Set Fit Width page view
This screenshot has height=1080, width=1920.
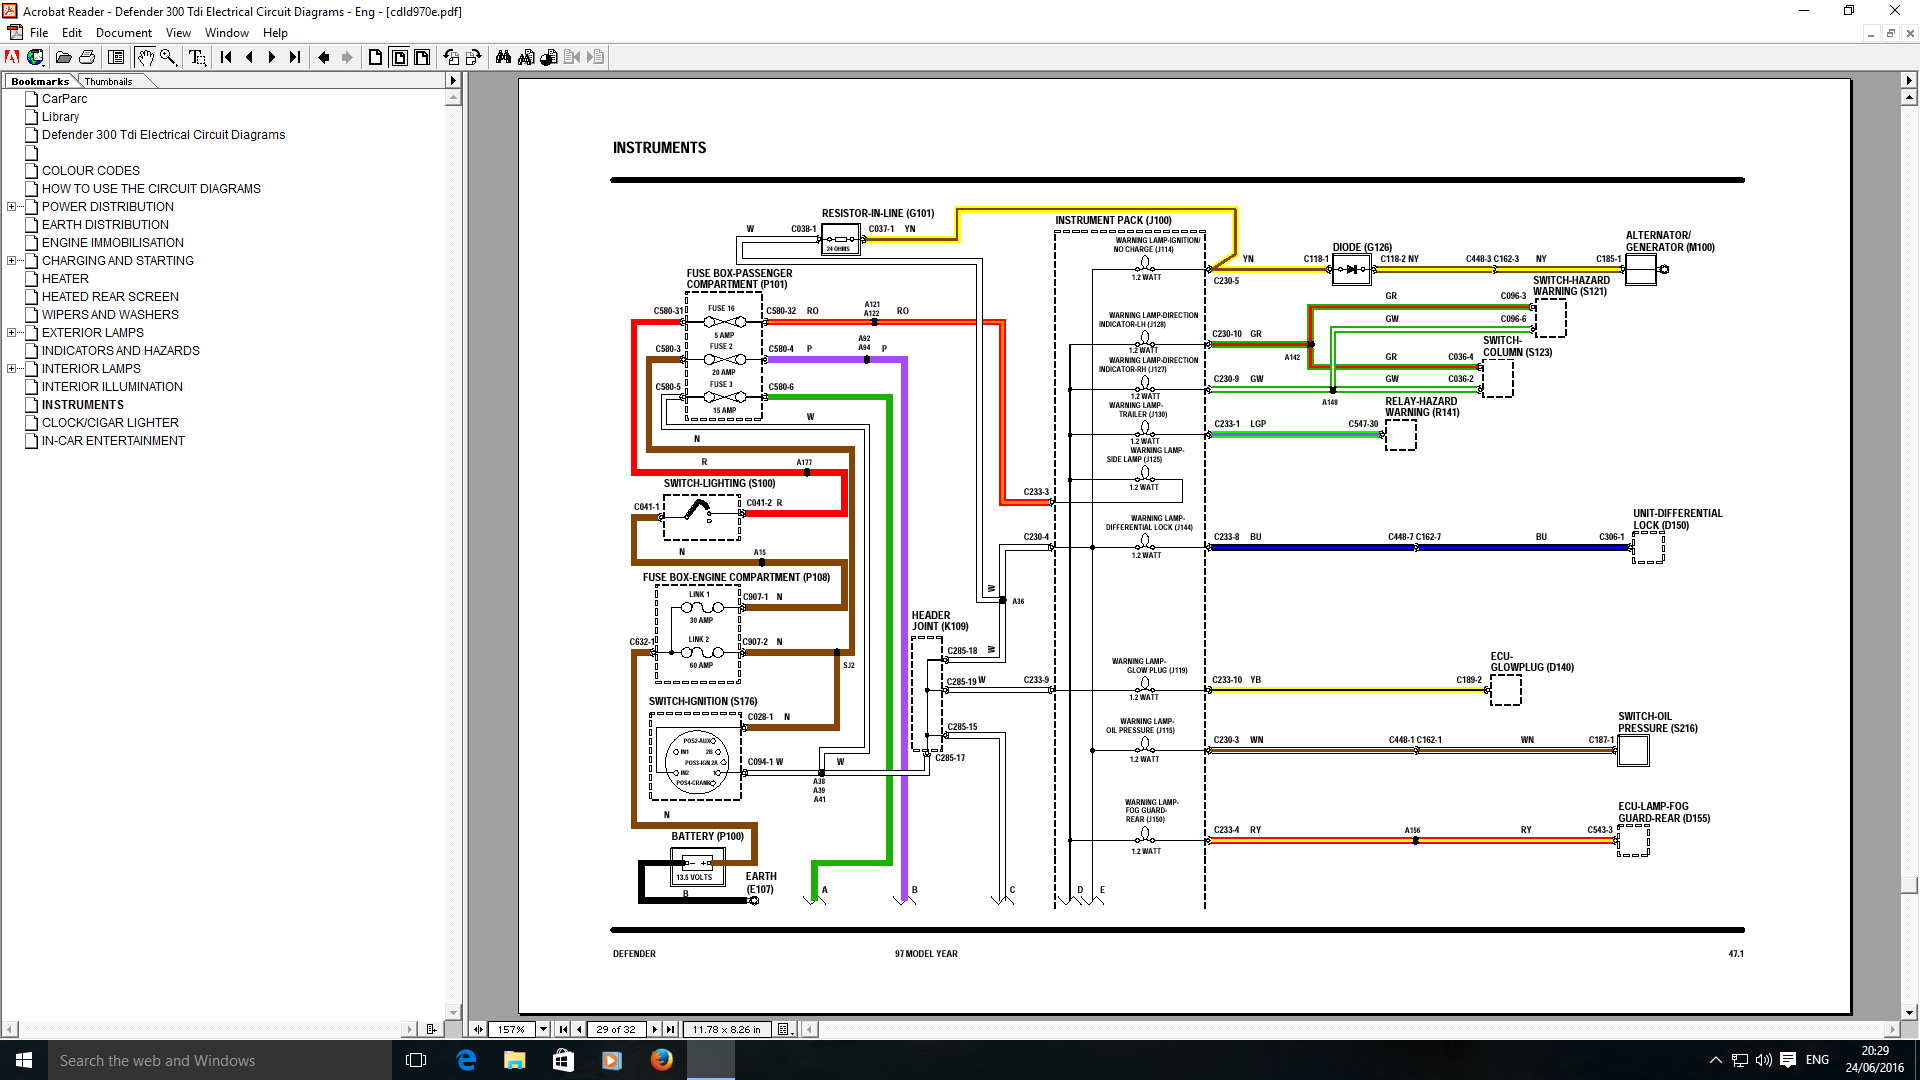click(422, 57)
